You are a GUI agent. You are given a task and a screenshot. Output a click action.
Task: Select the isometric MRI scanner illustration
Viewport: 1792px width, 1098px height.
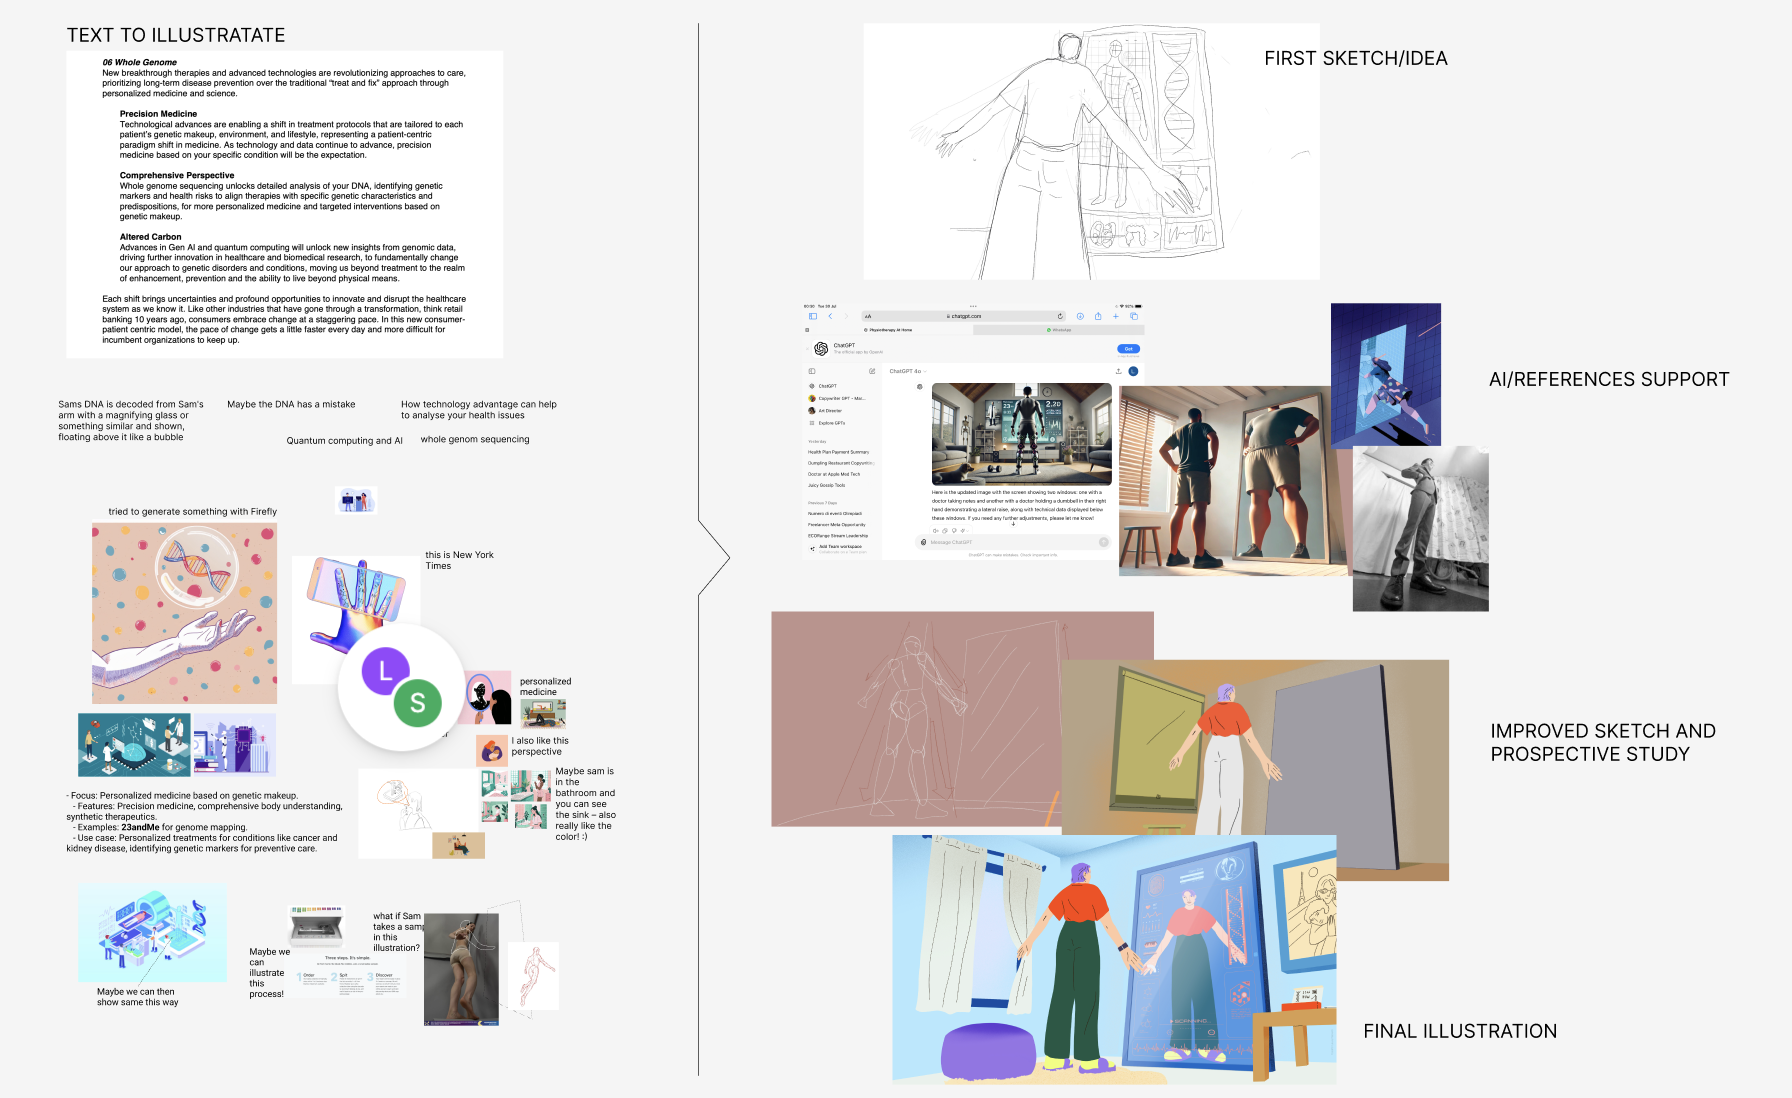152,933
